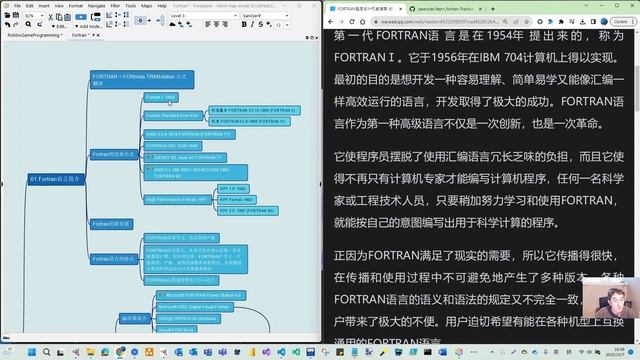Select the '01 Fortran语言简介' root node

tap(56, 179)
